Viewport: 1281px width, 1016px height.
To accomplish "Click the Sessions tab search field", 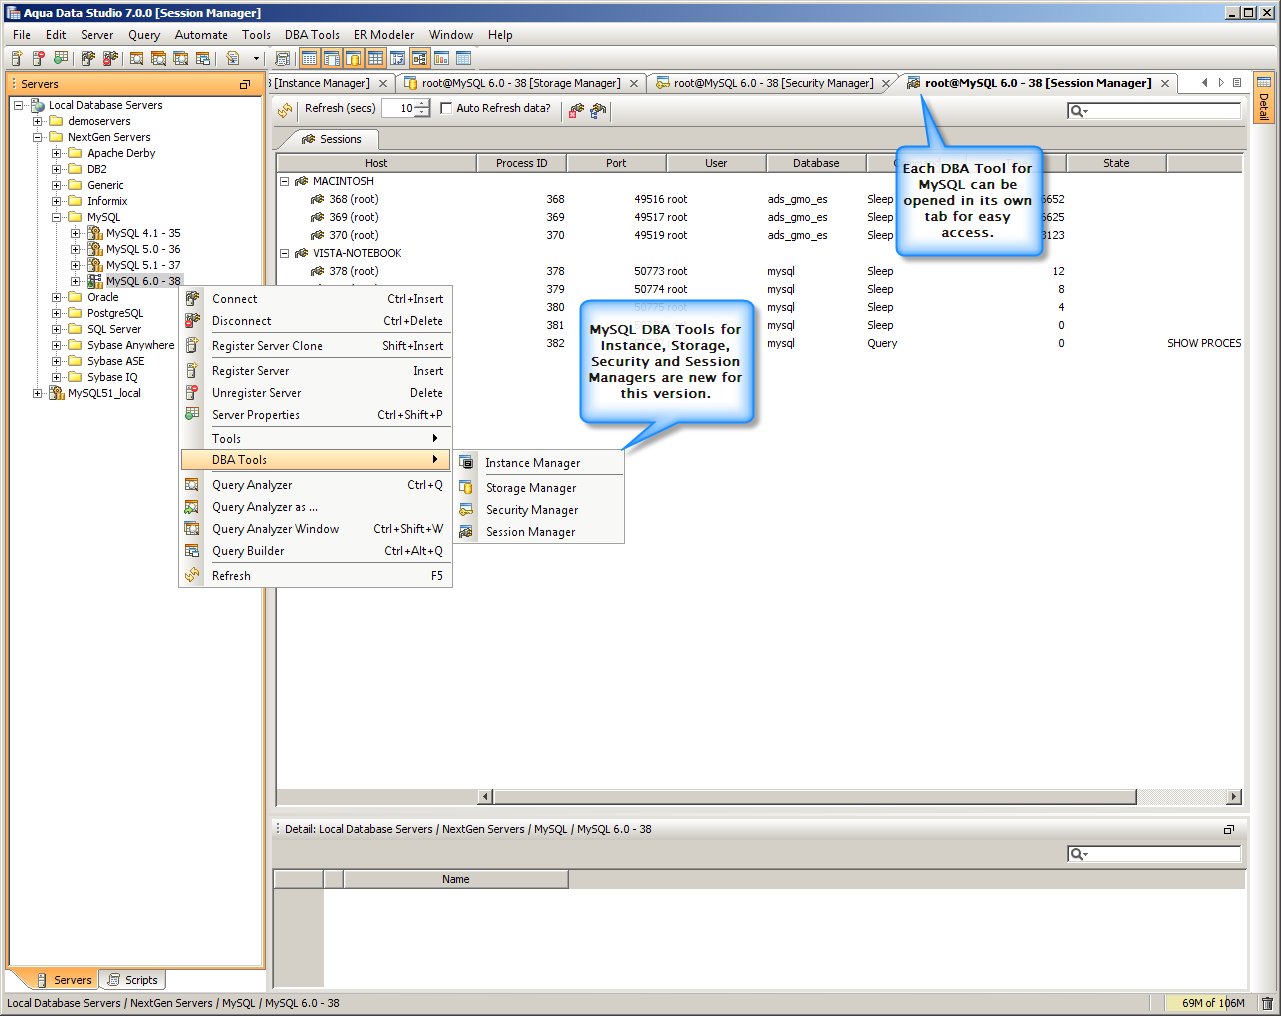I will tap(1154, 110).
